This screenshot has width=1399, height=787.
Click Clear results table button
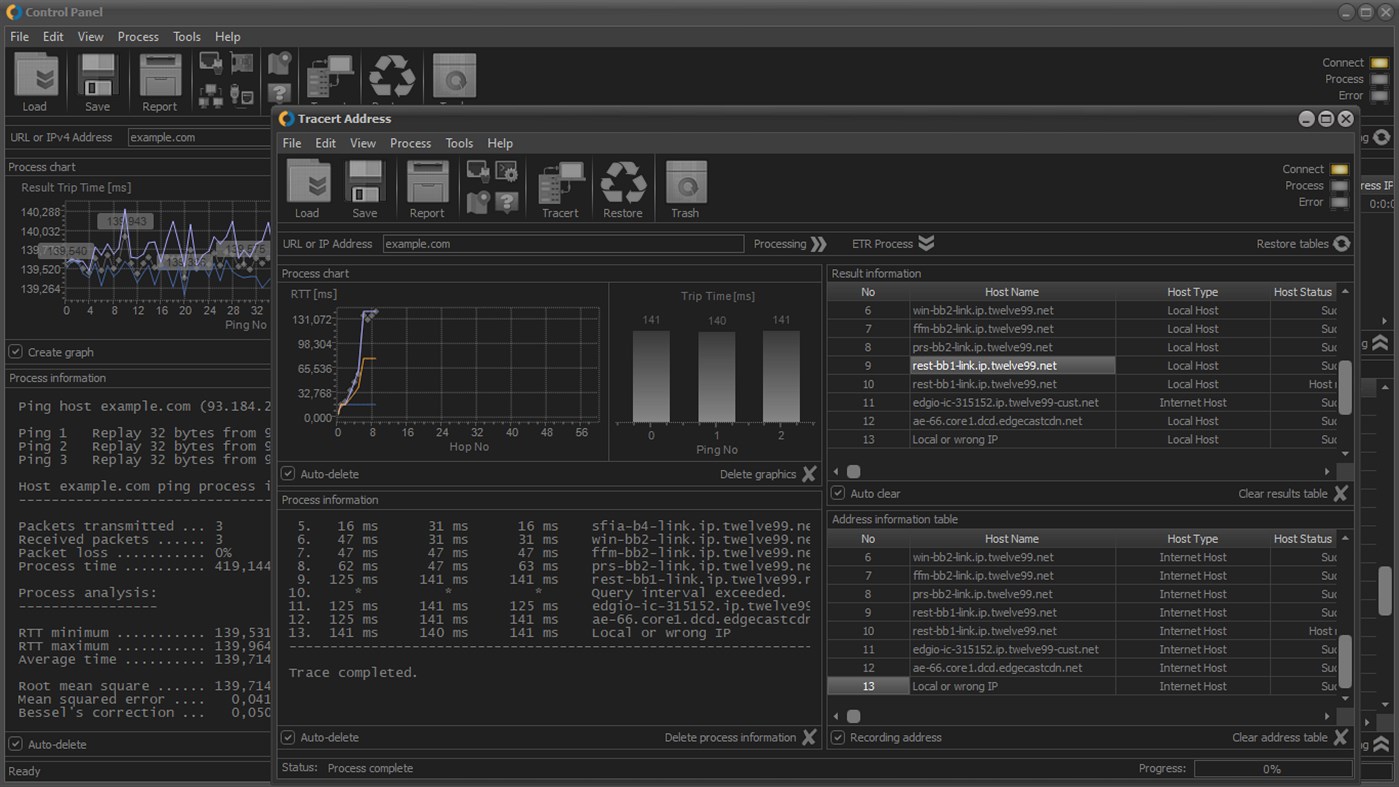(1340, 493)
